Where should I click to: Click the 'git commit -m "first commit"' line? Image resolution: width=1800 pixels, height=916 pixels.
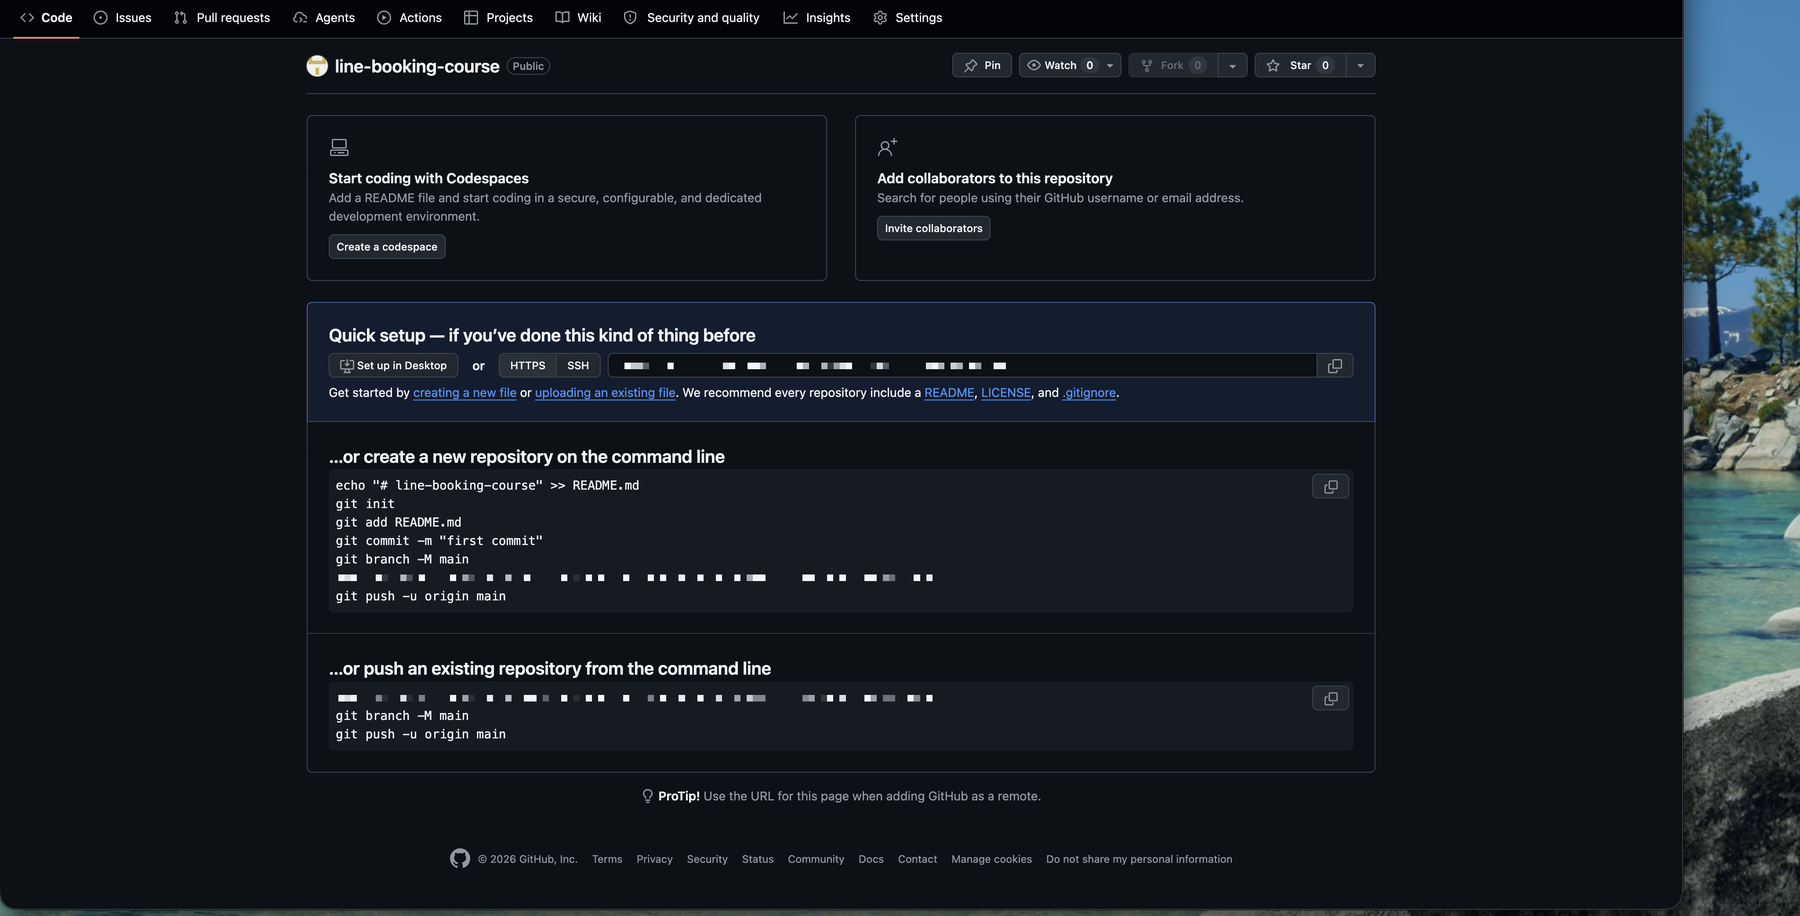[x=439, y=541]
